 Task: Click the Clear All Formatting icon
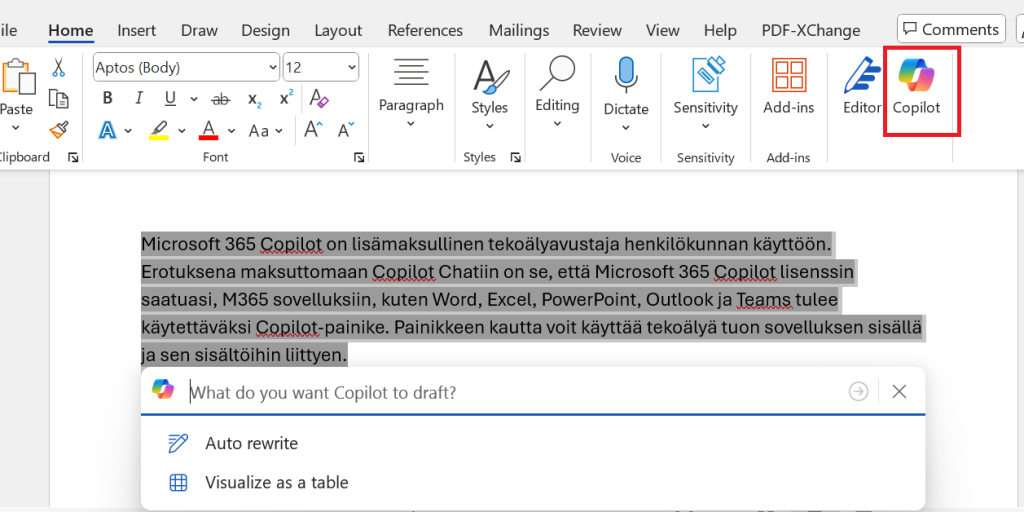(x=319, y=98)
